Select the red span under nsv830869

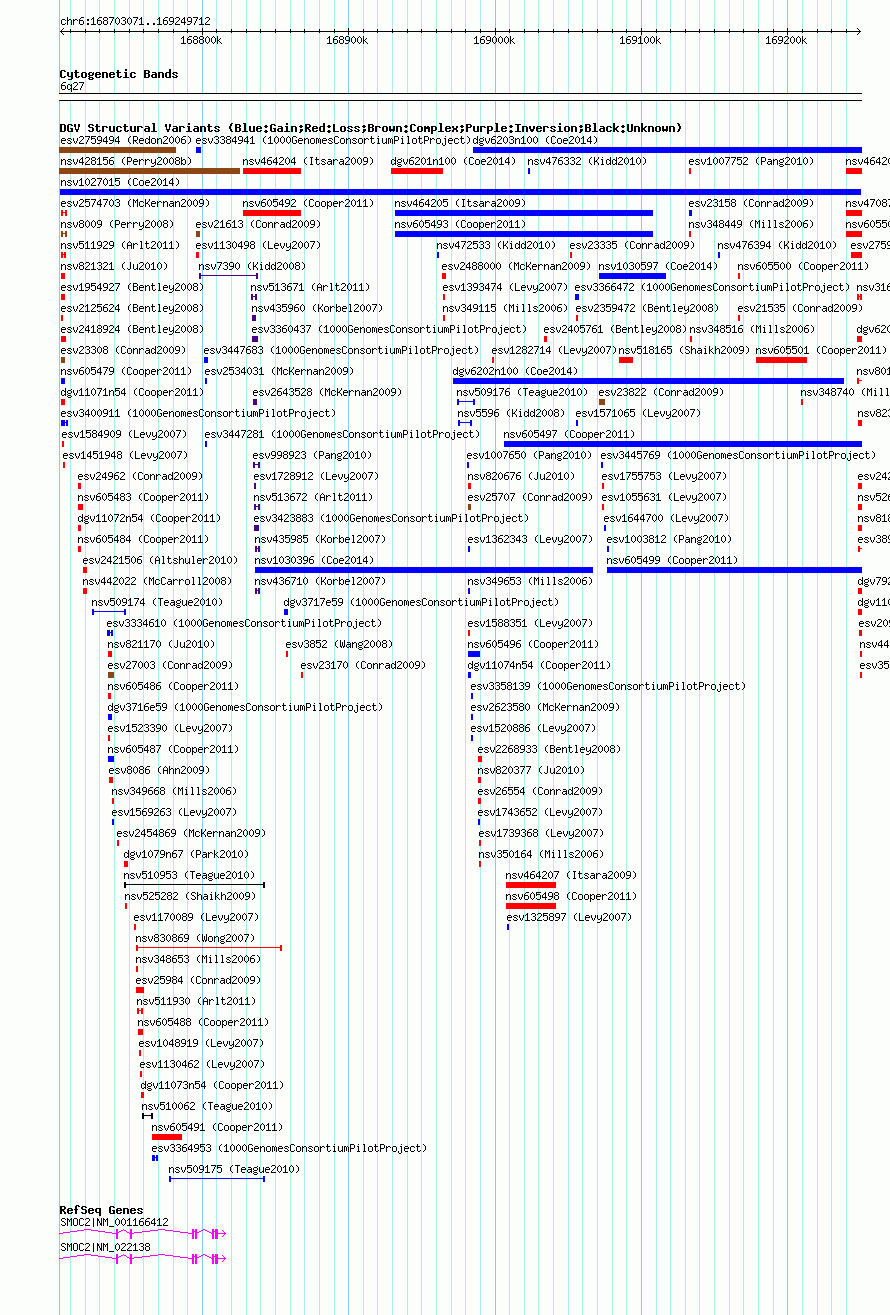pyautogui.click(x=209, y=948)
